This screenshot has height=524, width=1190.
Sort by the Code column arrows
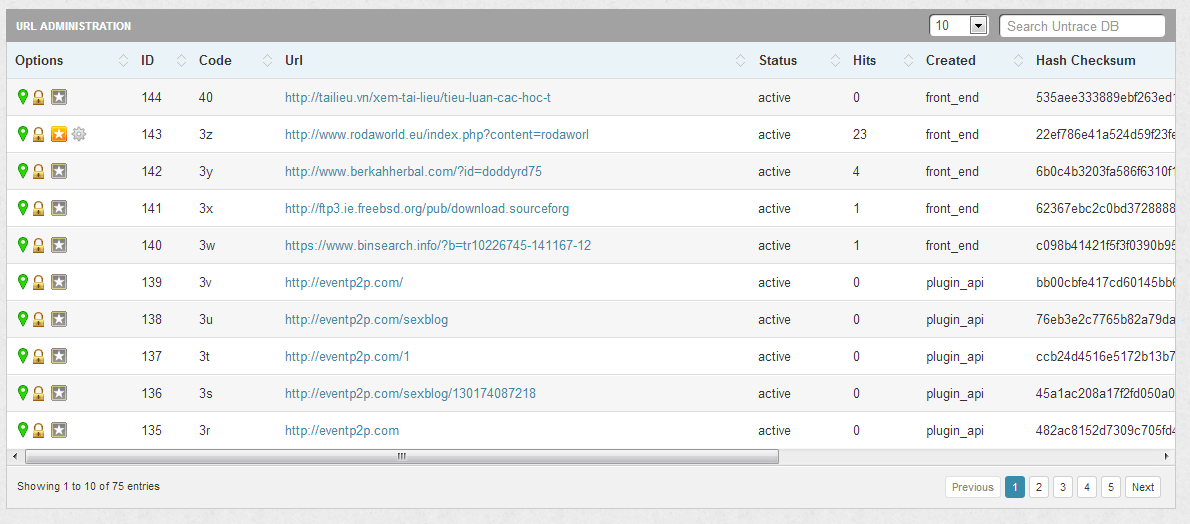(267, 60)
